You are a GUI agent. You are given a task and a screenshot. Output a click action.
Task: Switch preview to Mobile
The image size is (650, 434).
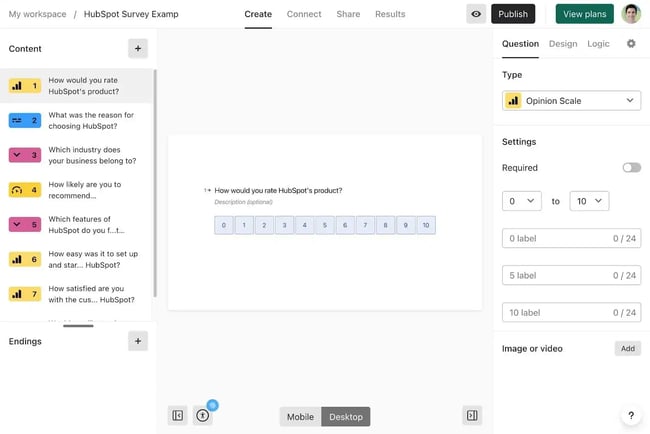tap(300, 417)
